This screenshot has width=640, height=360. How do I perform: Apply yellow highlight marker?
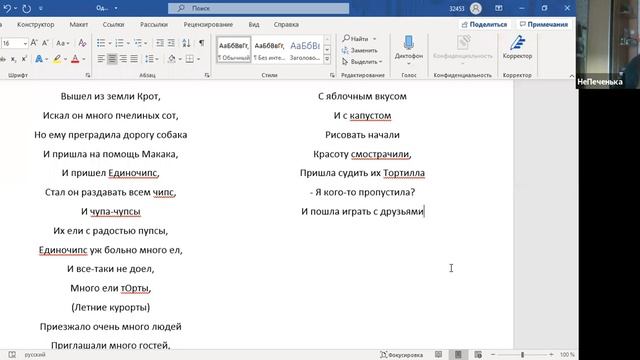pos(57,59)
